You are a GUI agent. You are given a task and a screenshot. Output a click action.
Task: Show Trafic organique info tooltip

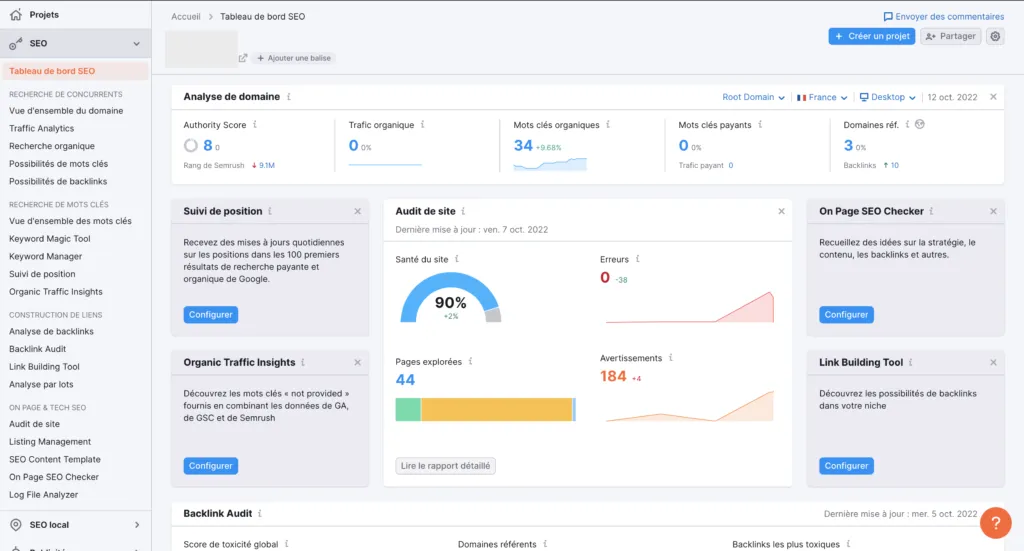423,125
